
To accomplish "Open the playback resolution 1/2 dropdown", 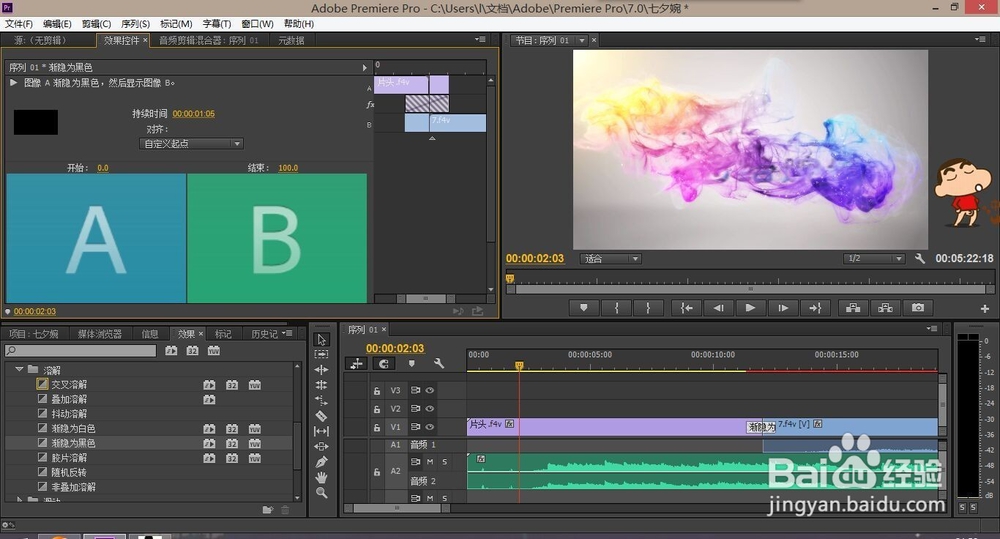I will [874, 258].
